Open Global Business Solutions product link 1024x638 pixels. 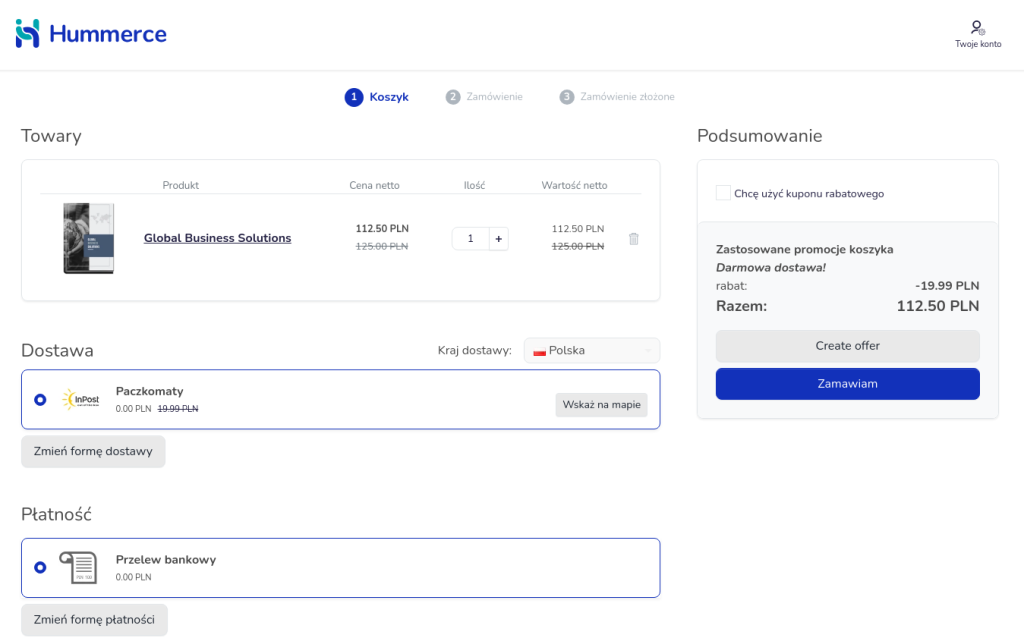217,238
